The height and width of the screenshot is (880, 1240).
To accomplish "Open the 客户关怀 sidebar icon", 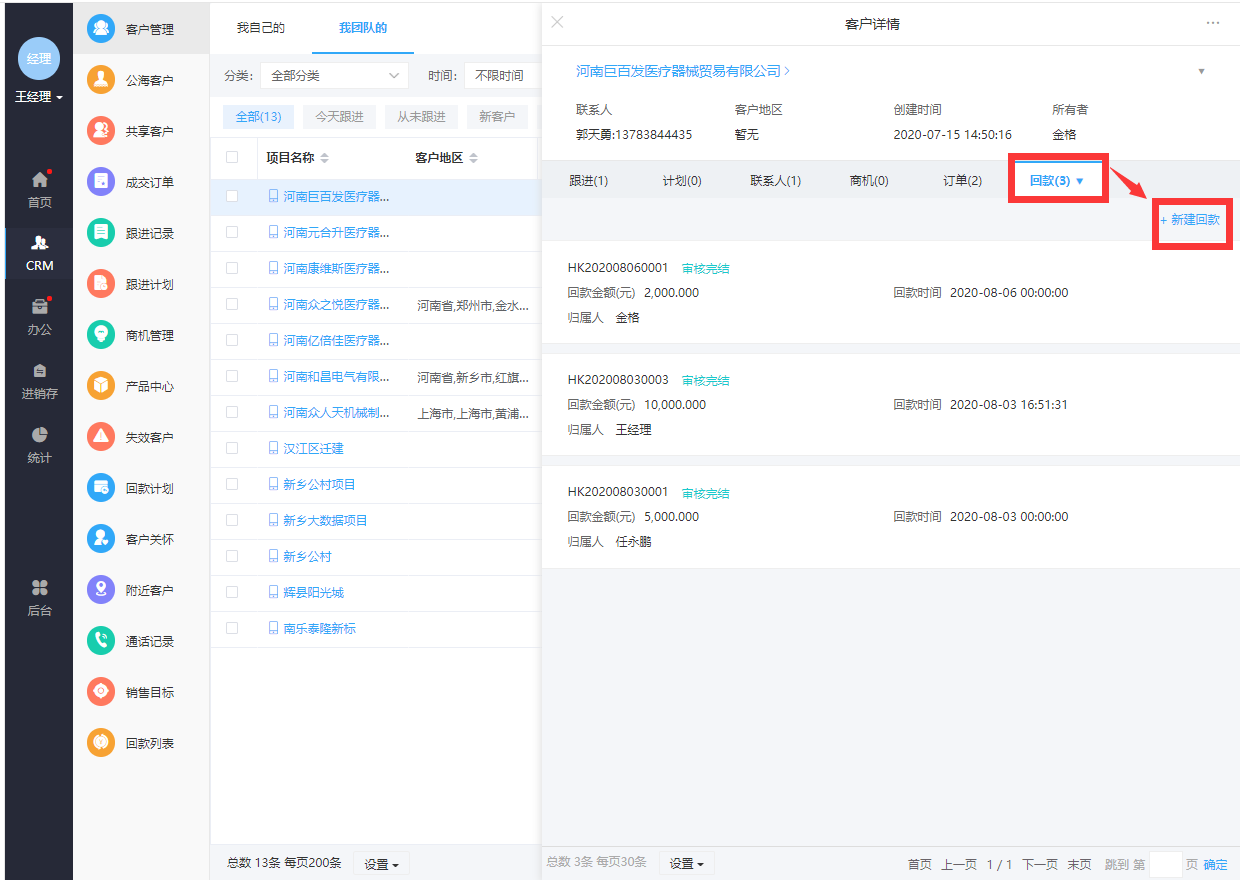I will [x=100, y=538].
